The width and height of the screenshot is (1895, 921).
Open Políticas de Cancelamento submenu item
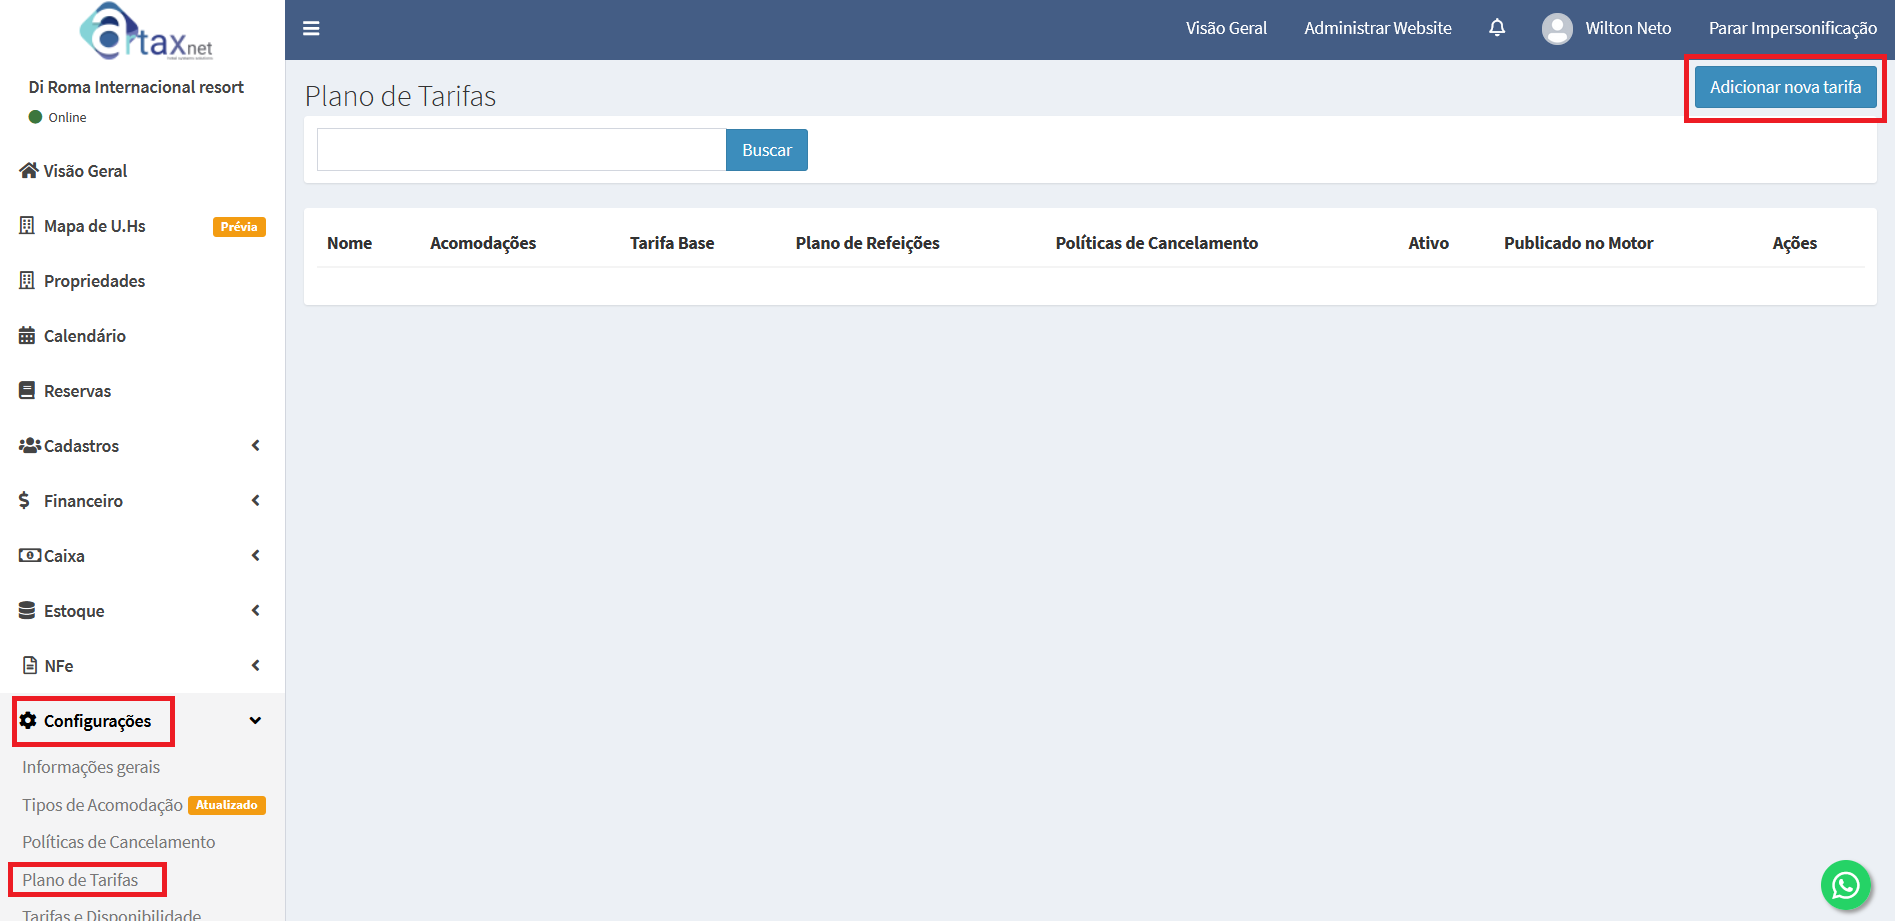[118, 842]
